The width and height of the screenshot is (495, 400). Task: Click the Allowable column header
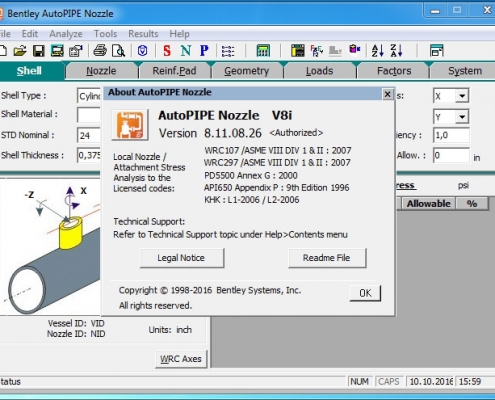(429, 203)
